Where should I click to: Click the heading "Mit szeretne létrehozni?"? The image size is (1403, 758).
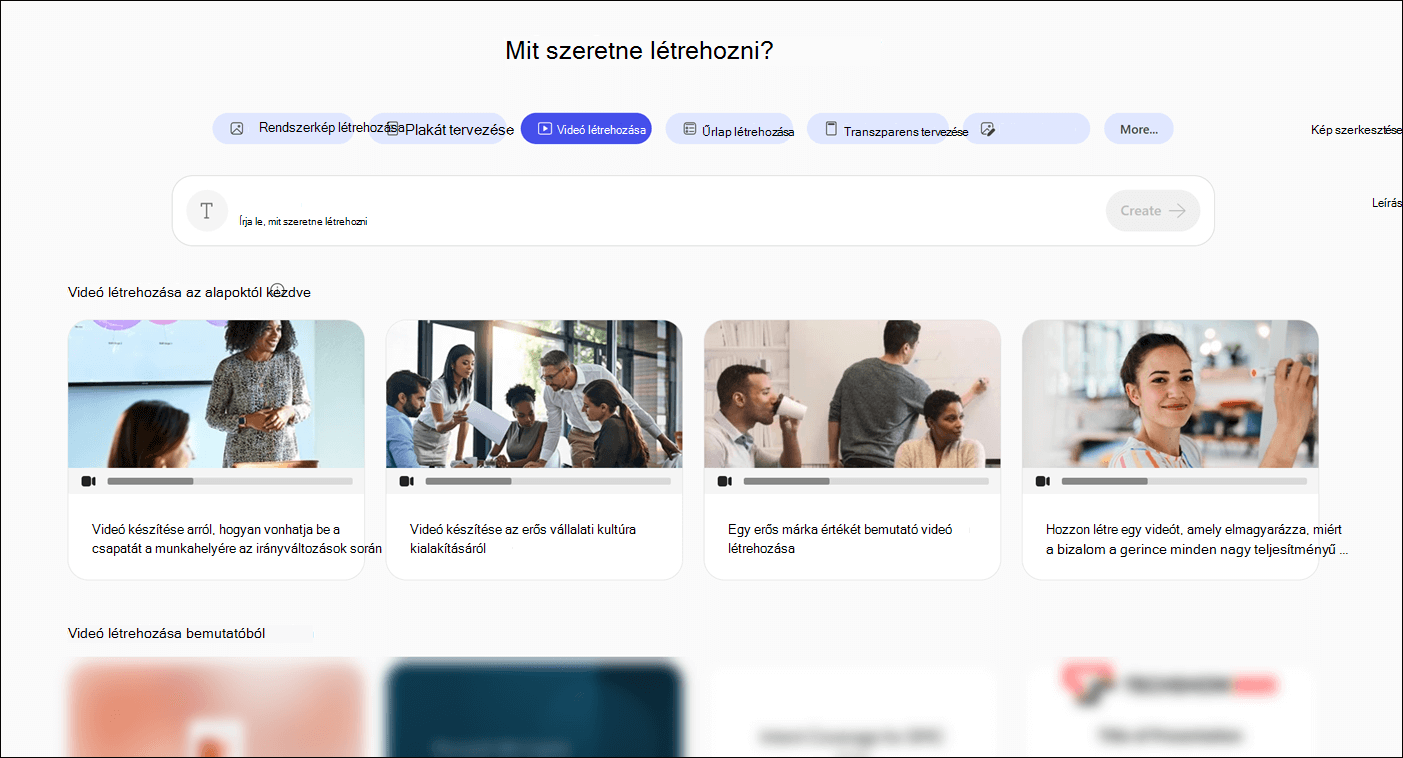[x=639, y=50]
